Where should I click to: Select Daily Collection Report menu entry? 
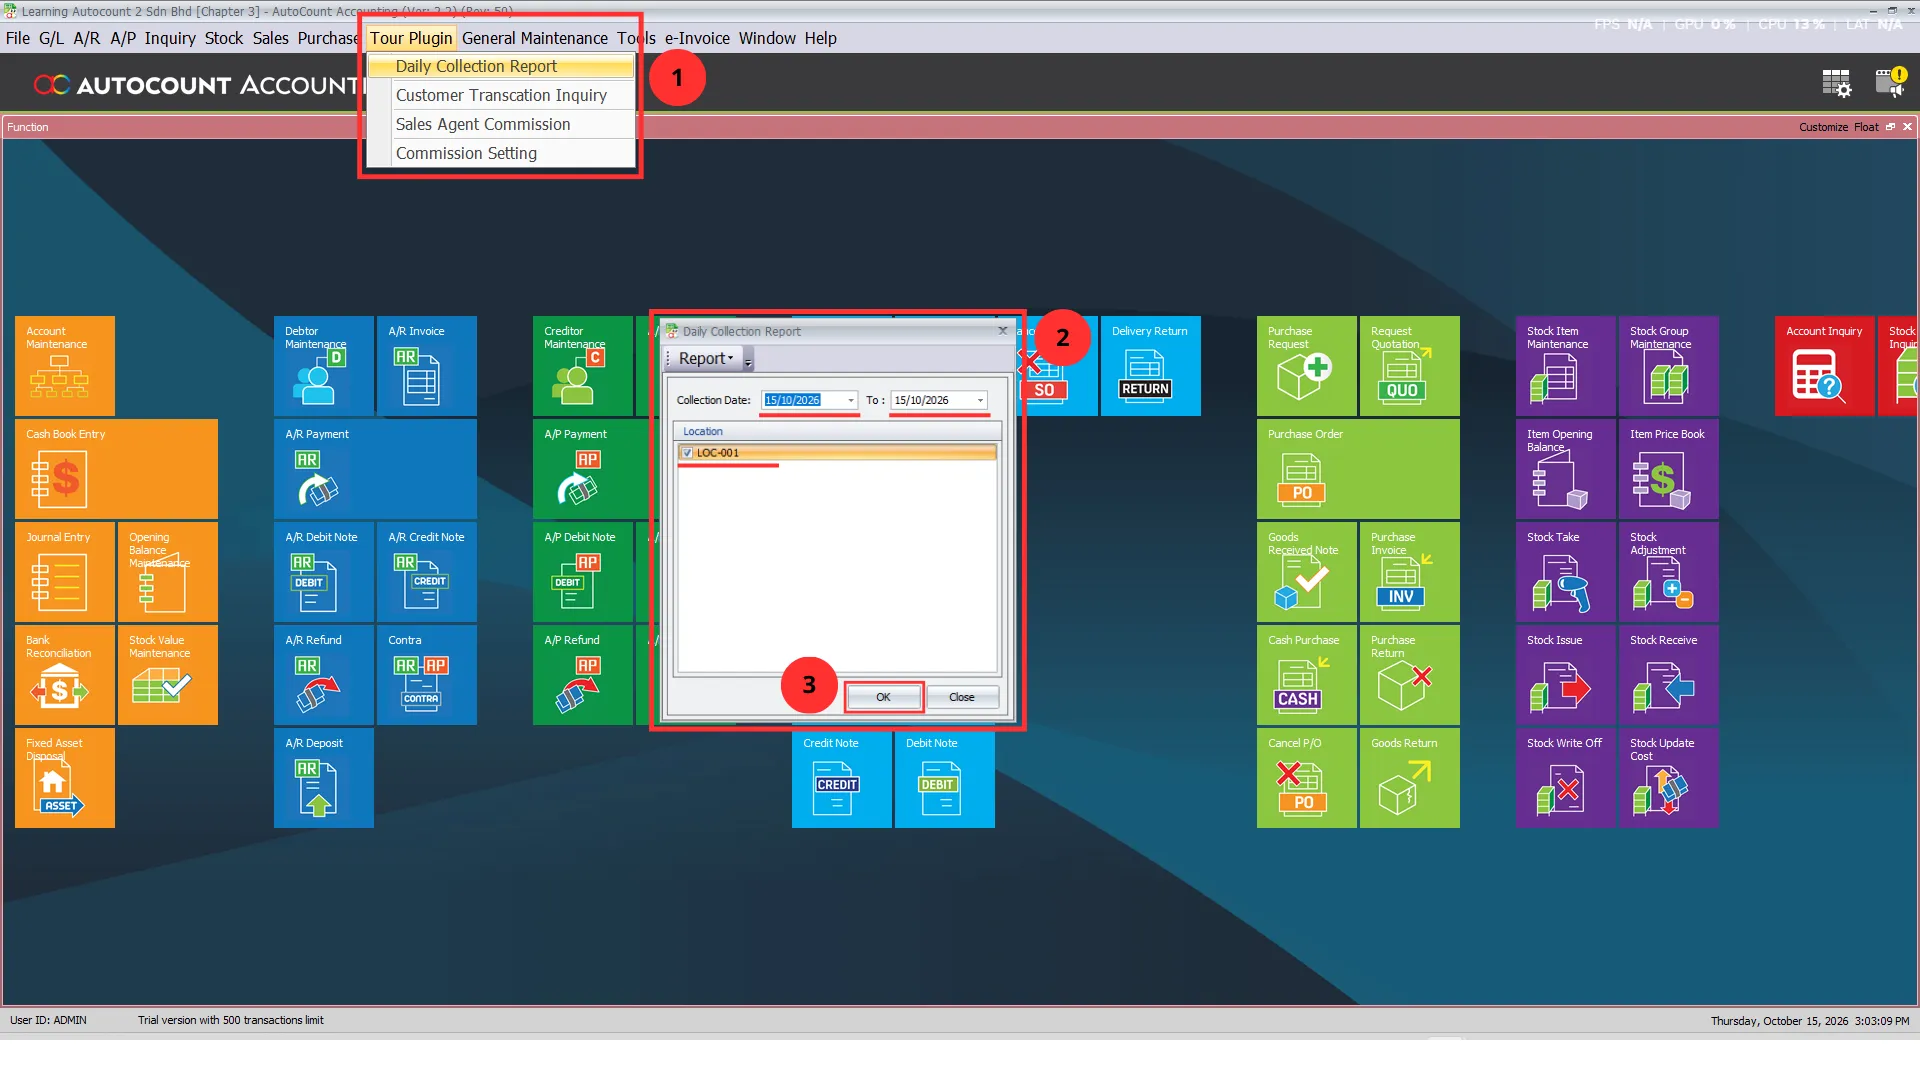click(x=501, y=66)
